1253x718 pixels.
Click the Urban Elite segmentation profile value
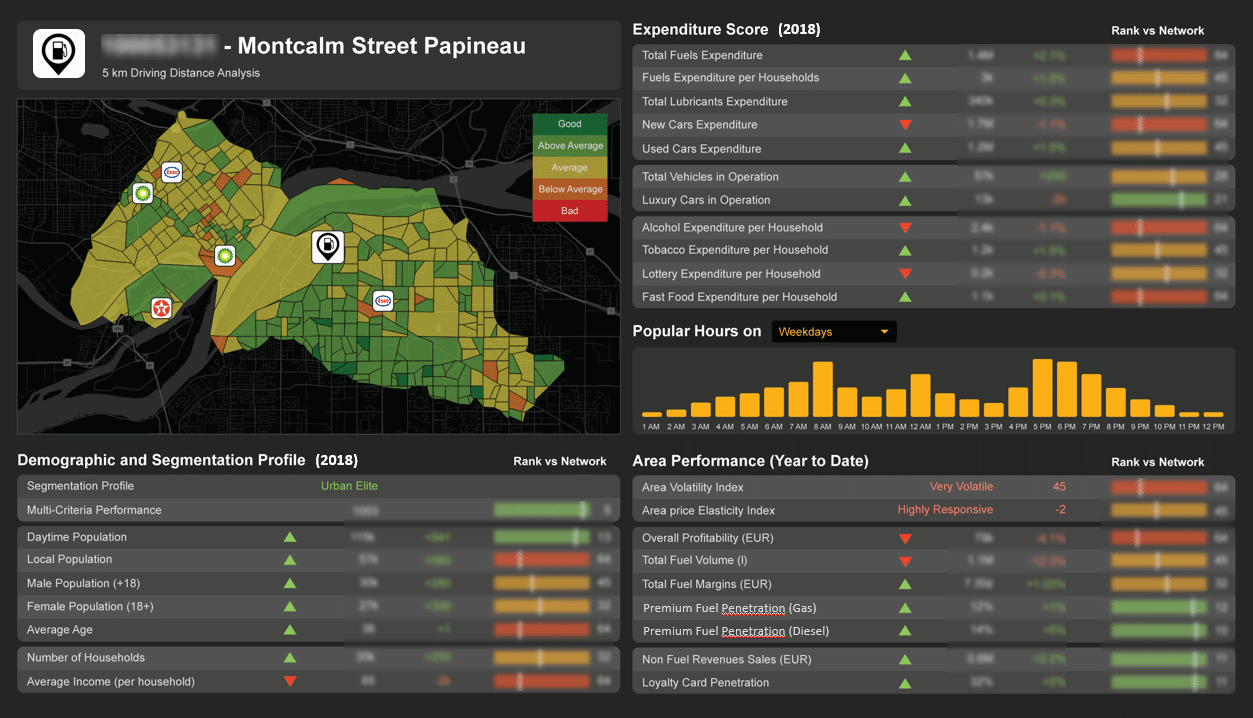pyautogui.click(x=349, y=486)
